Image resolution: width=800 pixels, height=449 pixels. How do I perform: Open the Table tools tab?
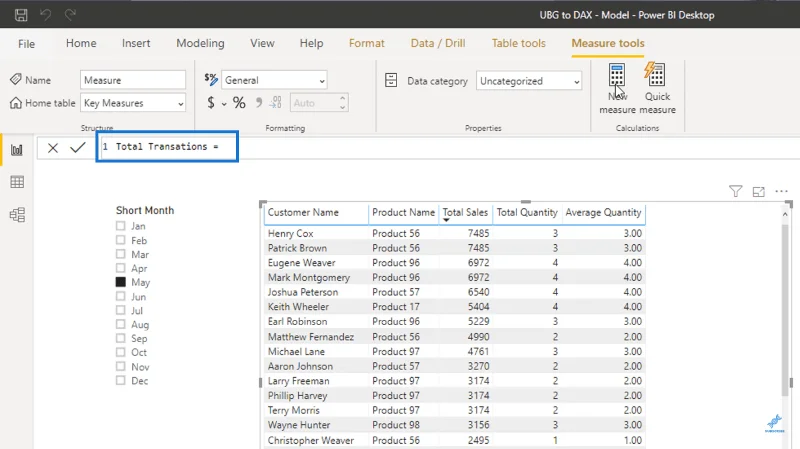click(518, 43)
